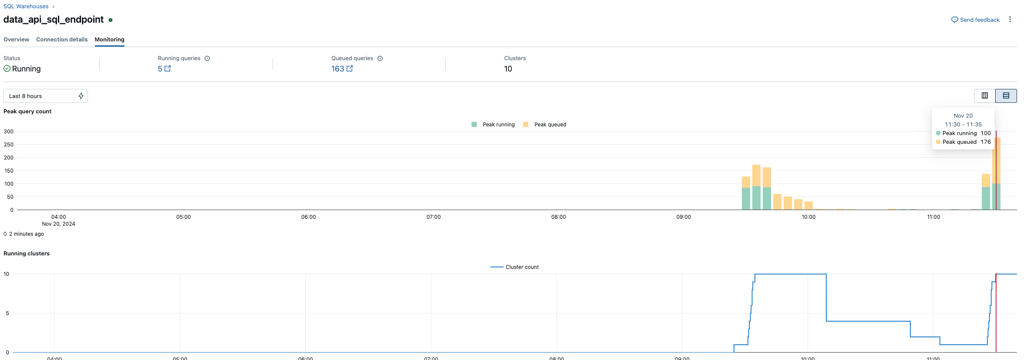Viewport: 1024px width, 360px height.
Task: Click the info icon beside Running queries
Action: (x=207, y=58)
